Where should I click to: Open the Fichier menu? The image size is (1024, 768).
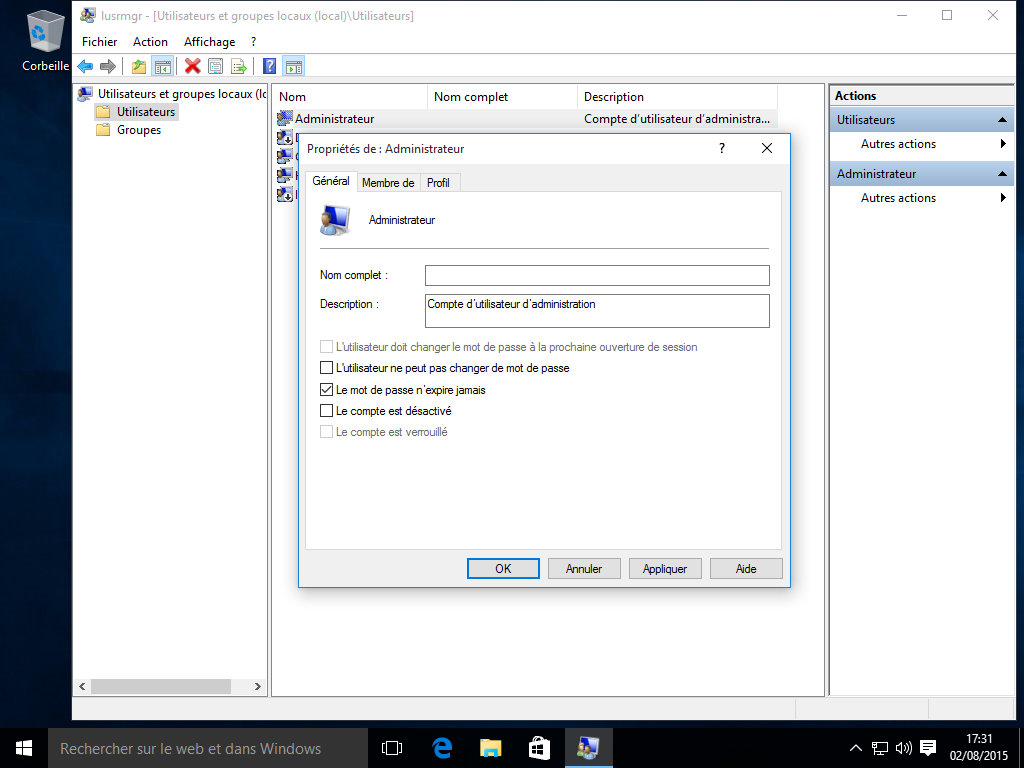[99, 41]
